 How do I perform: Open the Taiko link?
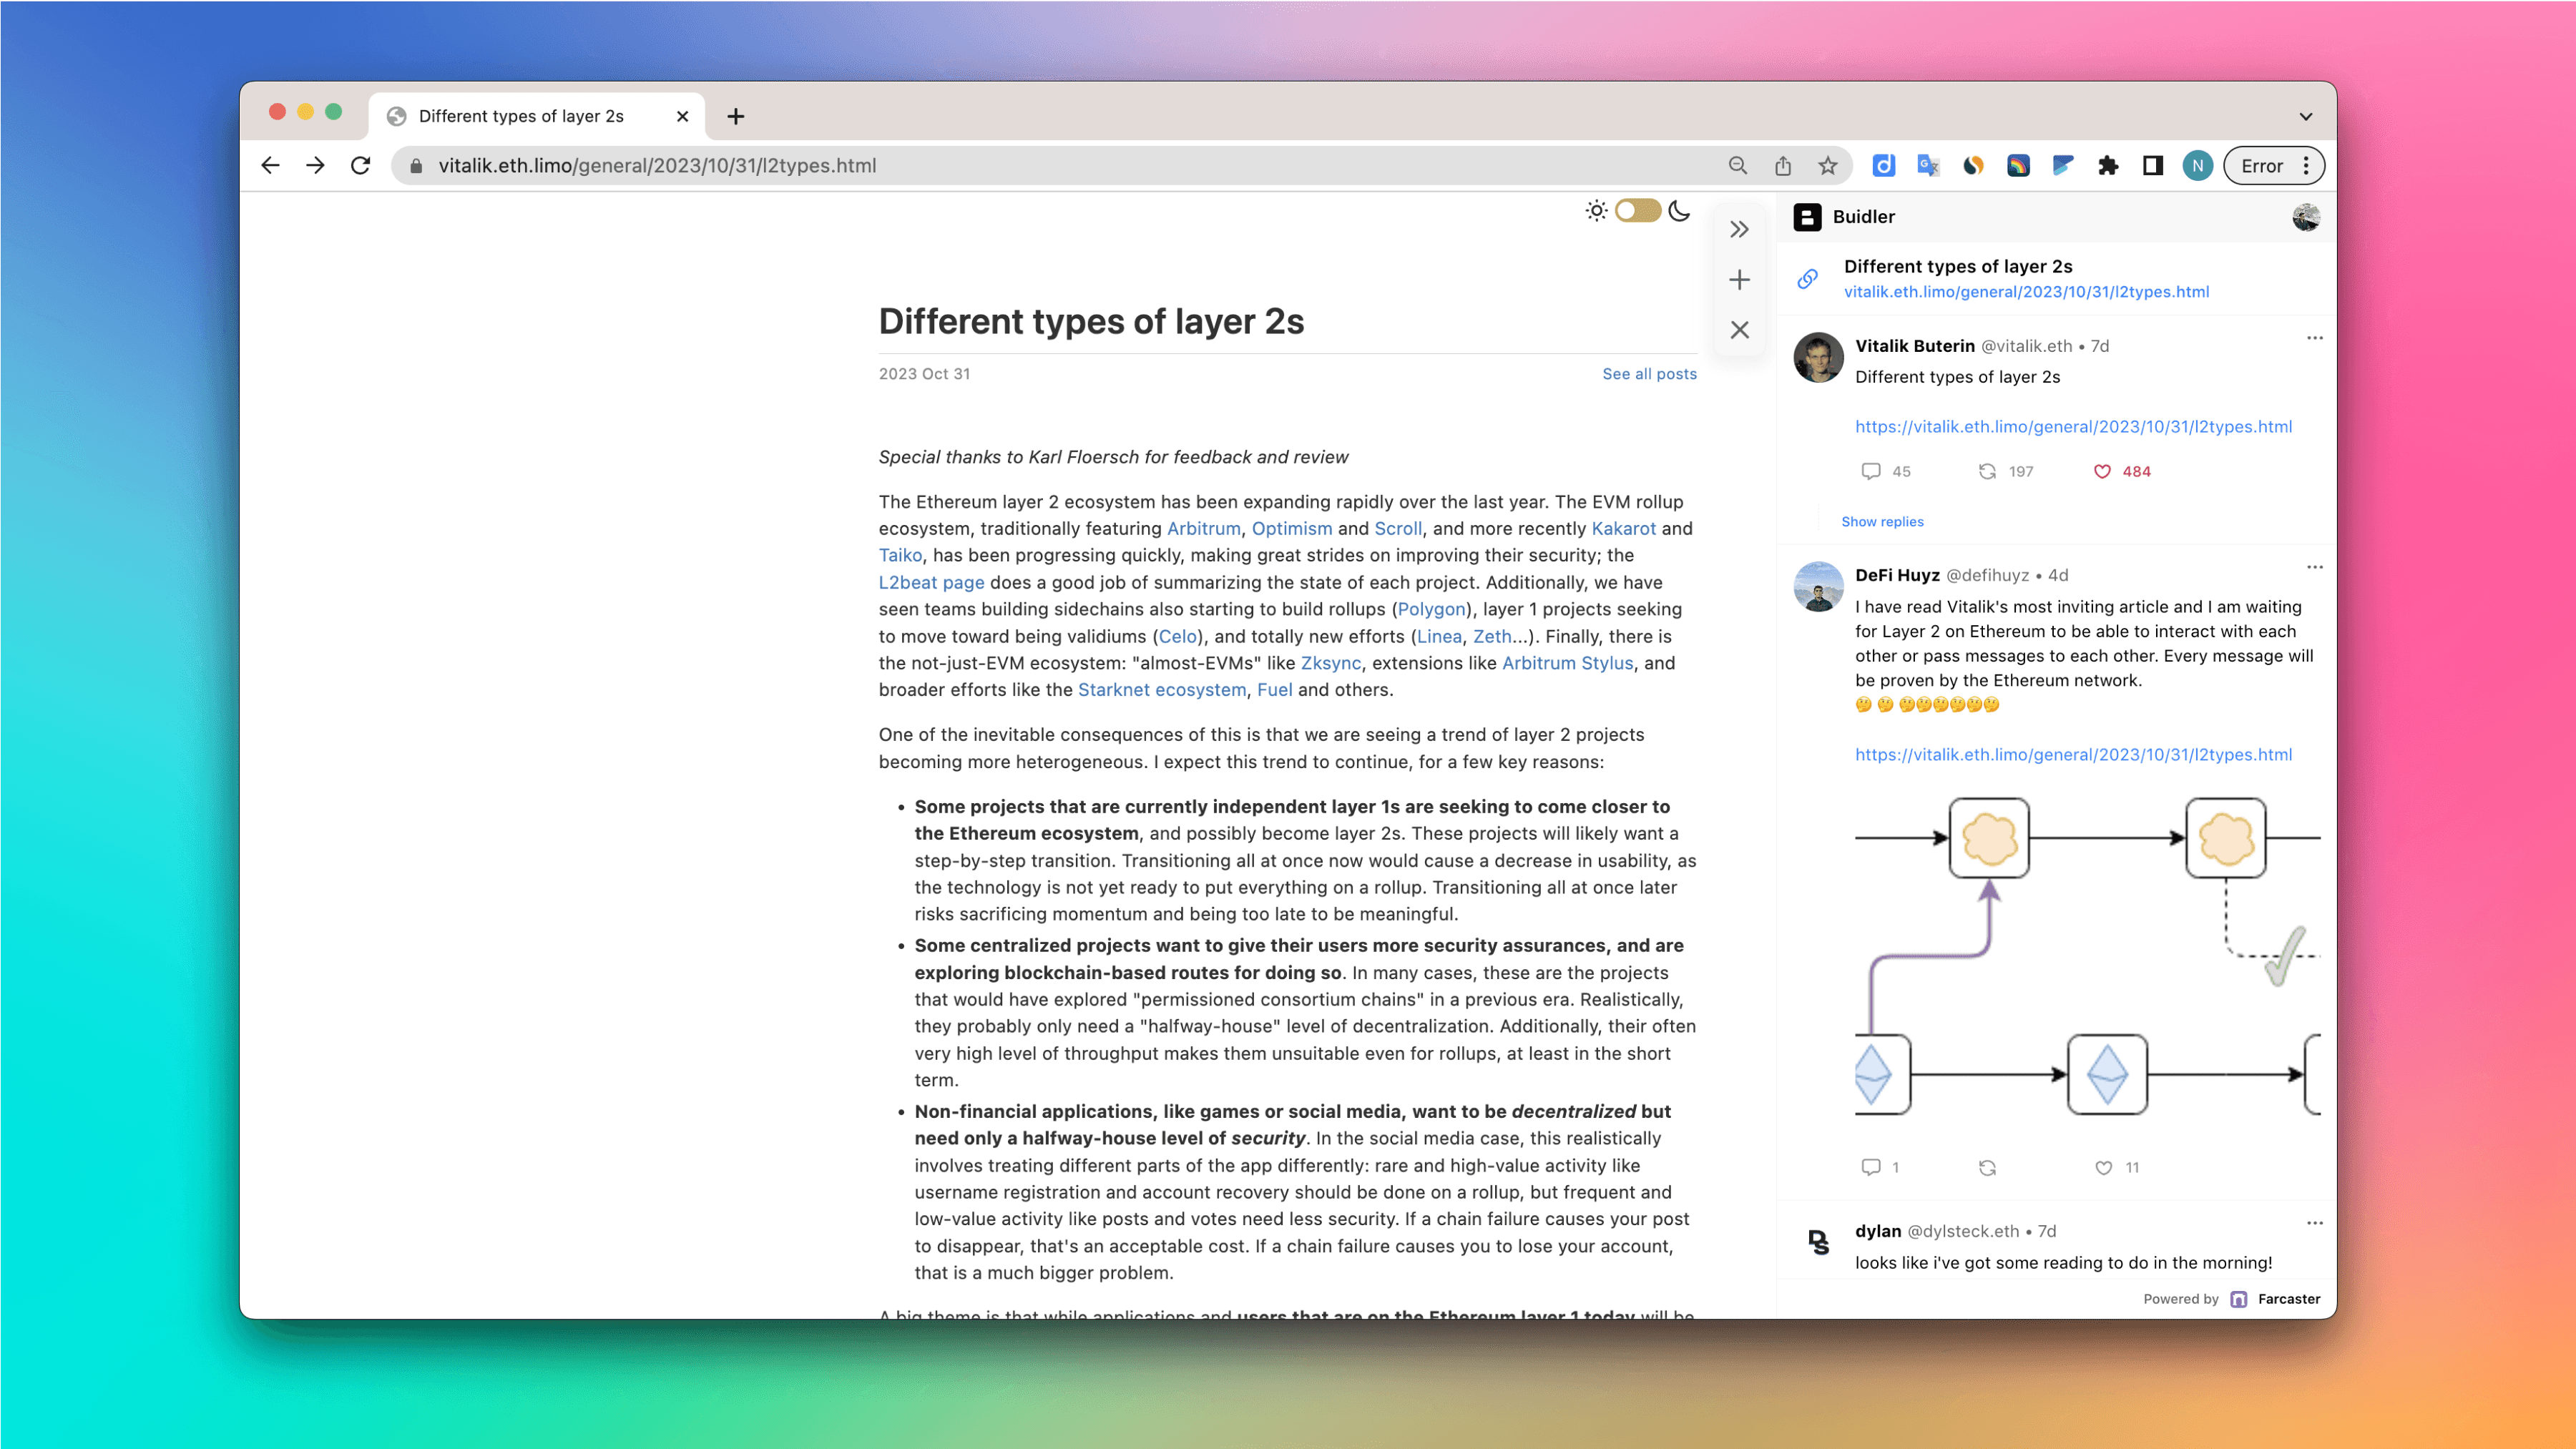point(900,556)
